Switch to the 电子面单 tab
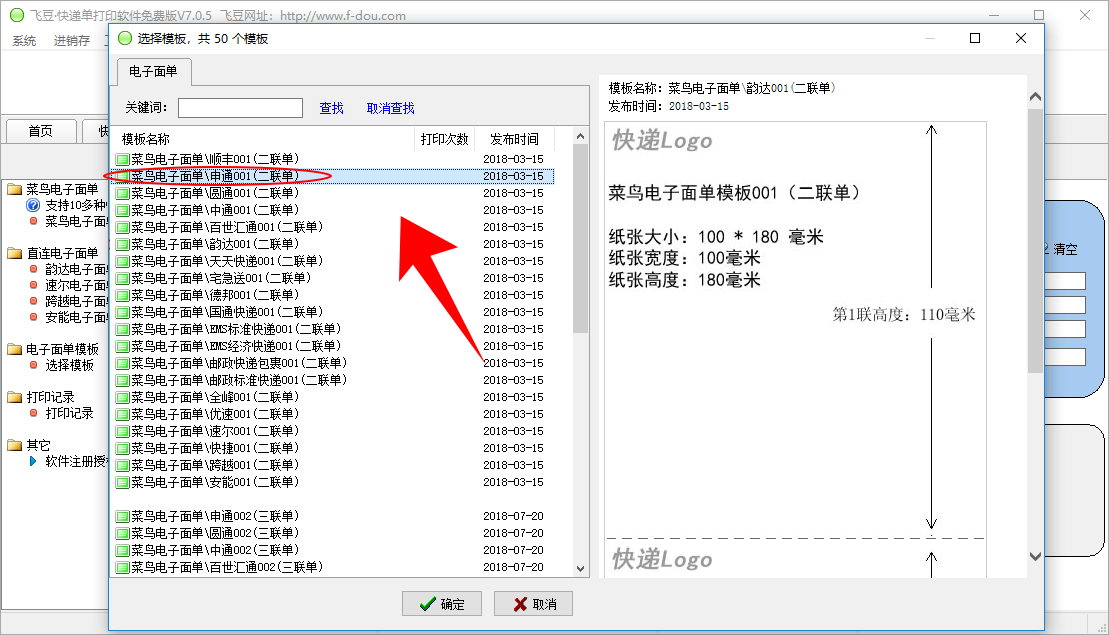Image resolution: width=1109 pixels, height=635 pixels. click(153, 71)
